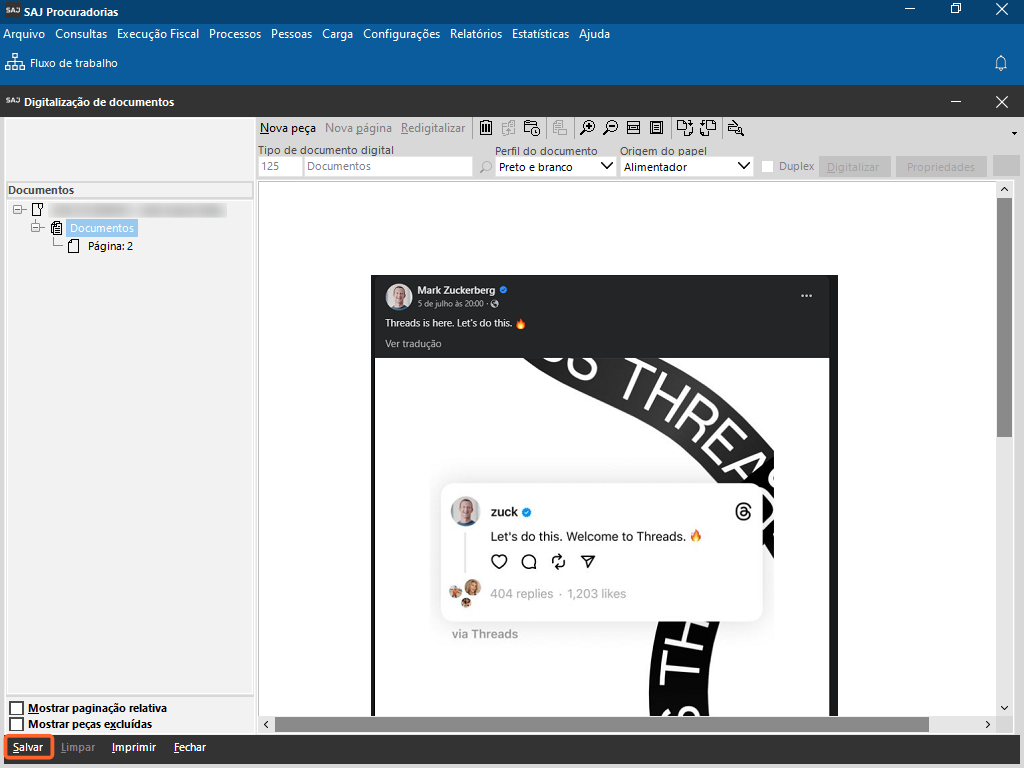Collapse the Documentos tree node

tap(37, 228)
